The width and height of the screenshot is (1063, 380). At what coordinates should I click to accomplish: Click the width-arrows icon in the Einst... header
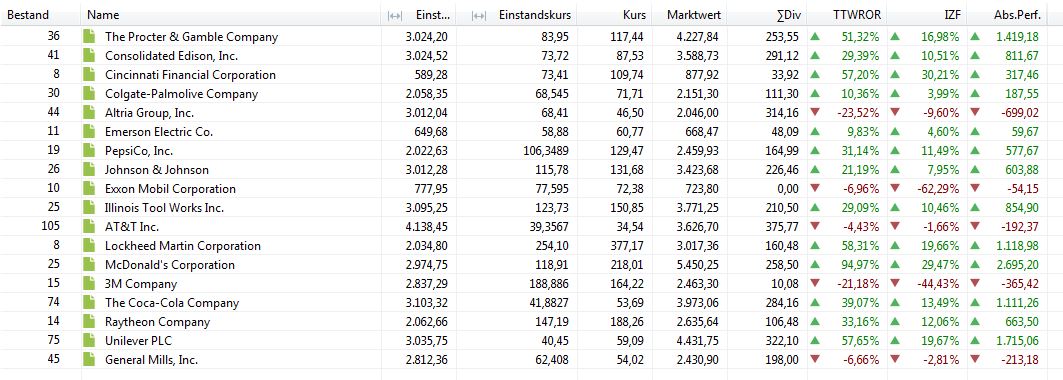coord(395,15)
